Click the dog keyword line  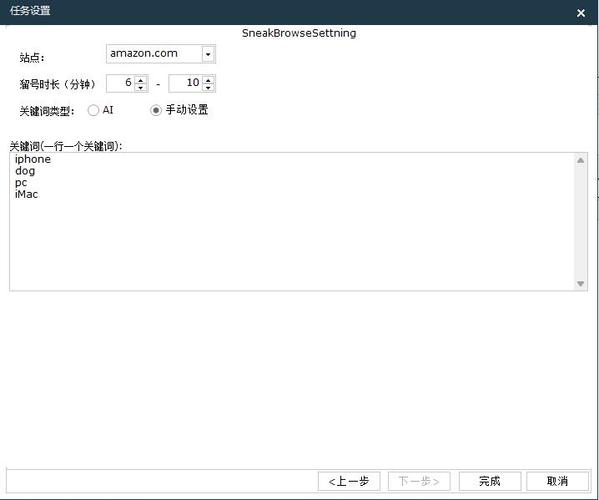tap(25, 171)
